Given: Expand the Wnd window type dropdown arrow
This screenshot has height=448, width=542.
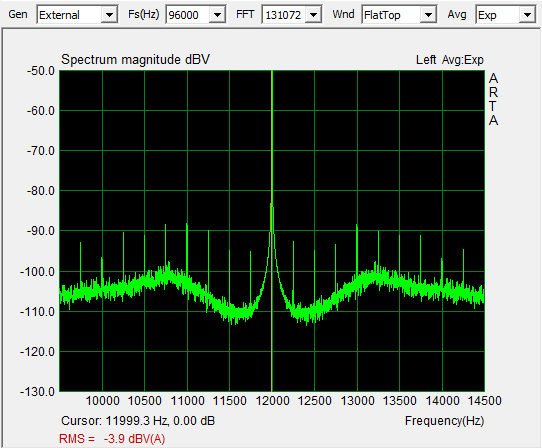Looking at the screenshot, I should (428, 15).
